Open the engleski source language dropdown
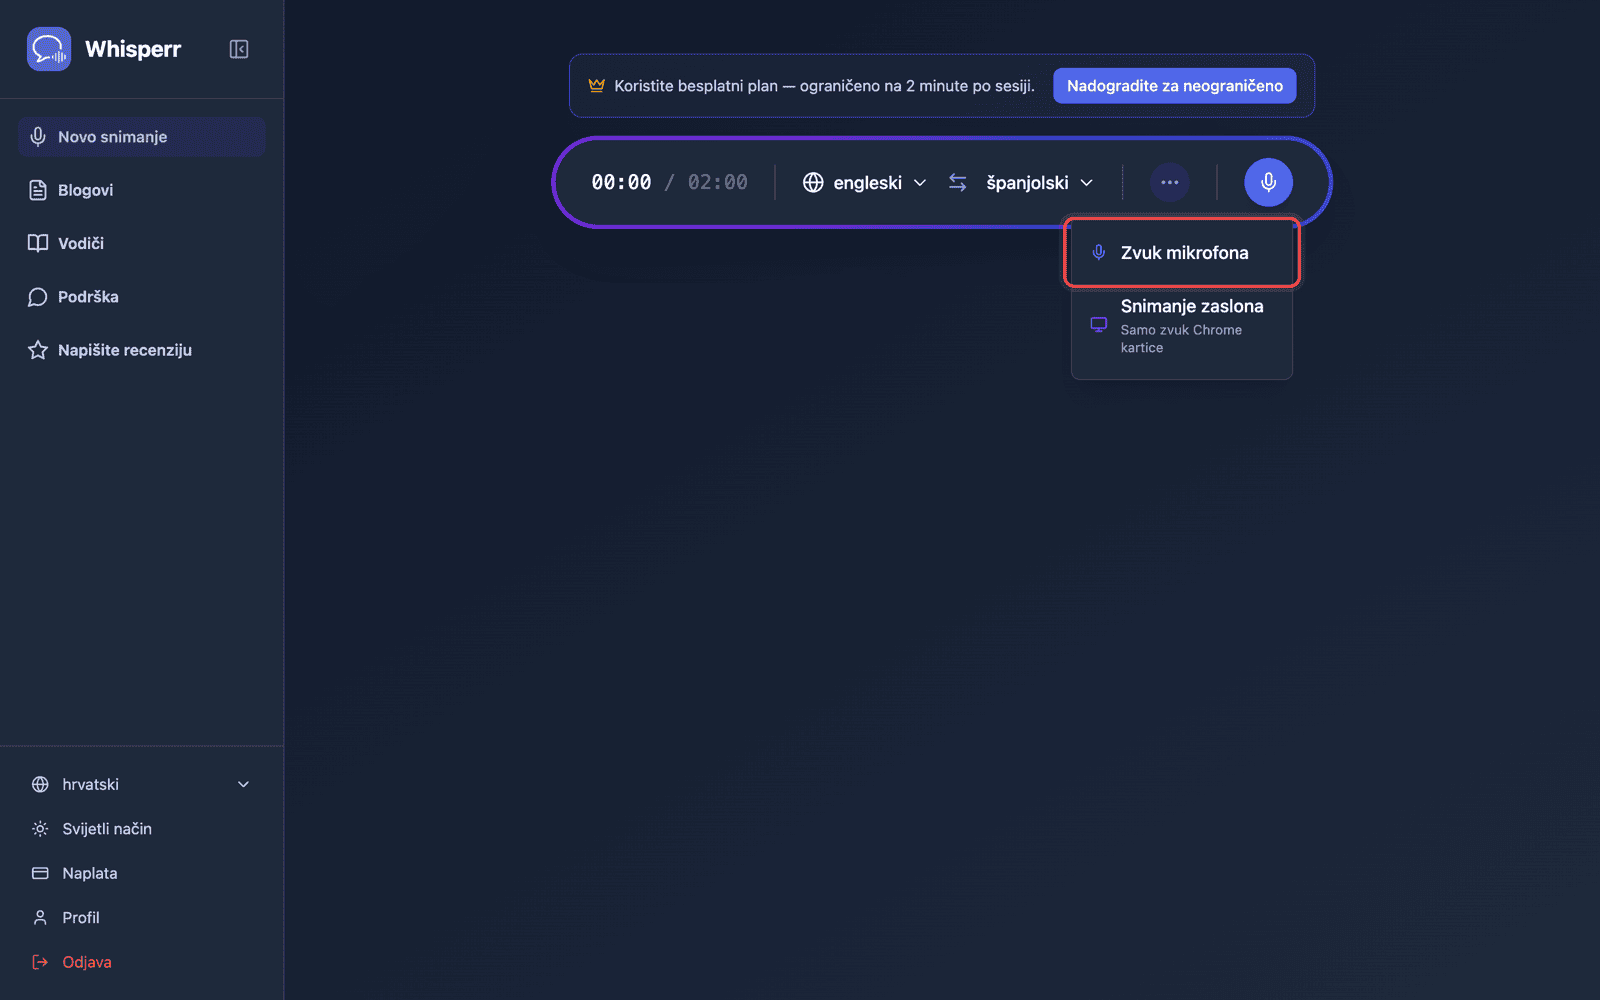The height and width of the screenshot is (1000, 1600). (x=865, y=183)
